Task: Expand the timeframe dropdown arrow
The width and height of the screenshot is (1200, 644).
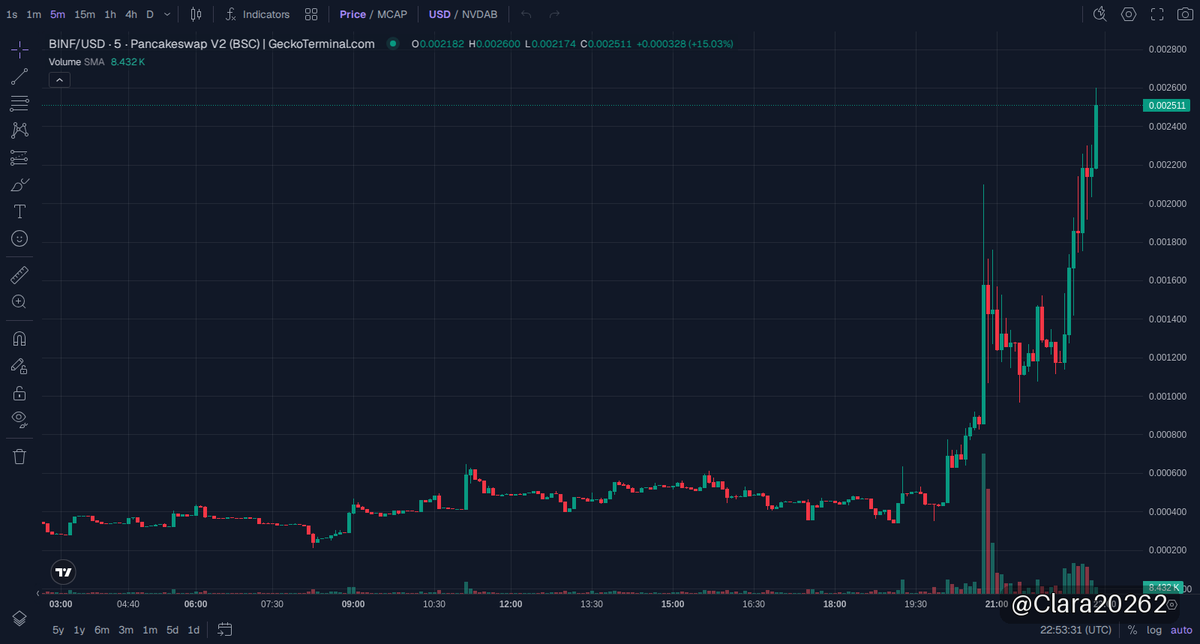Action: [x=167, y=14]
